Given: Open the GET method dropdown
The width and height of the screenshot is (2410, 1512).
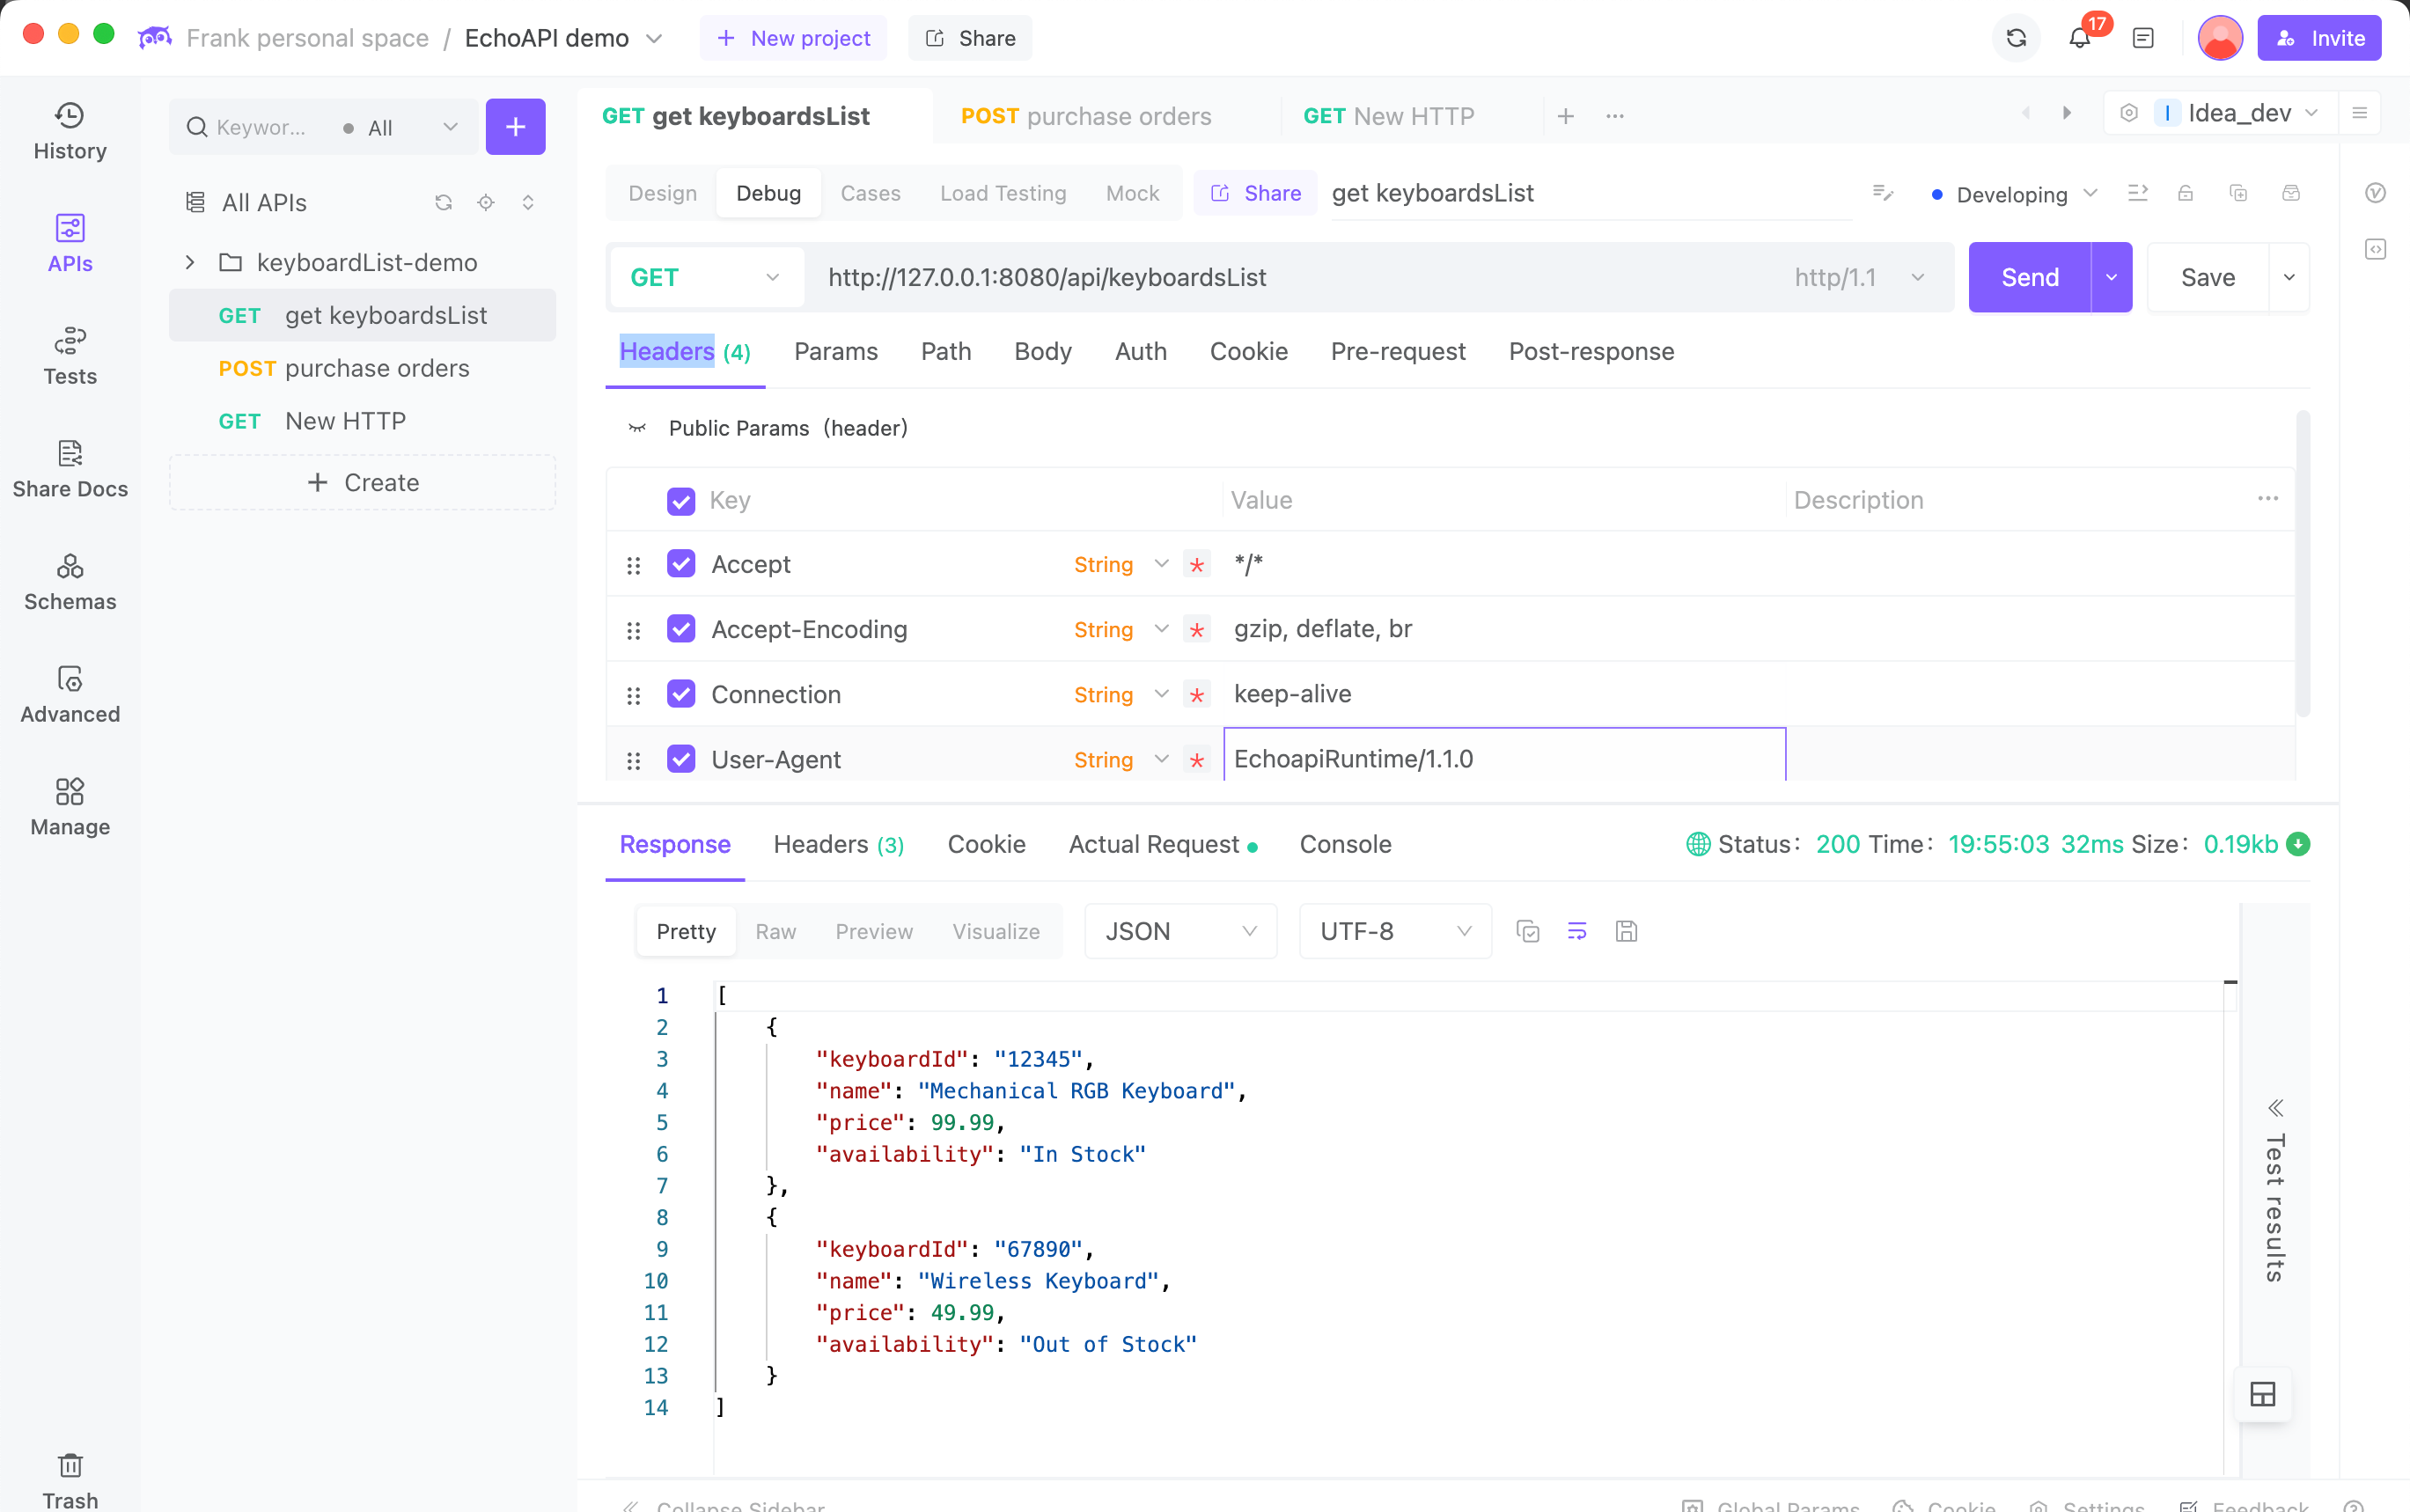Looking at the screenshot, I should pyautogui.click(x=705, y=277).
